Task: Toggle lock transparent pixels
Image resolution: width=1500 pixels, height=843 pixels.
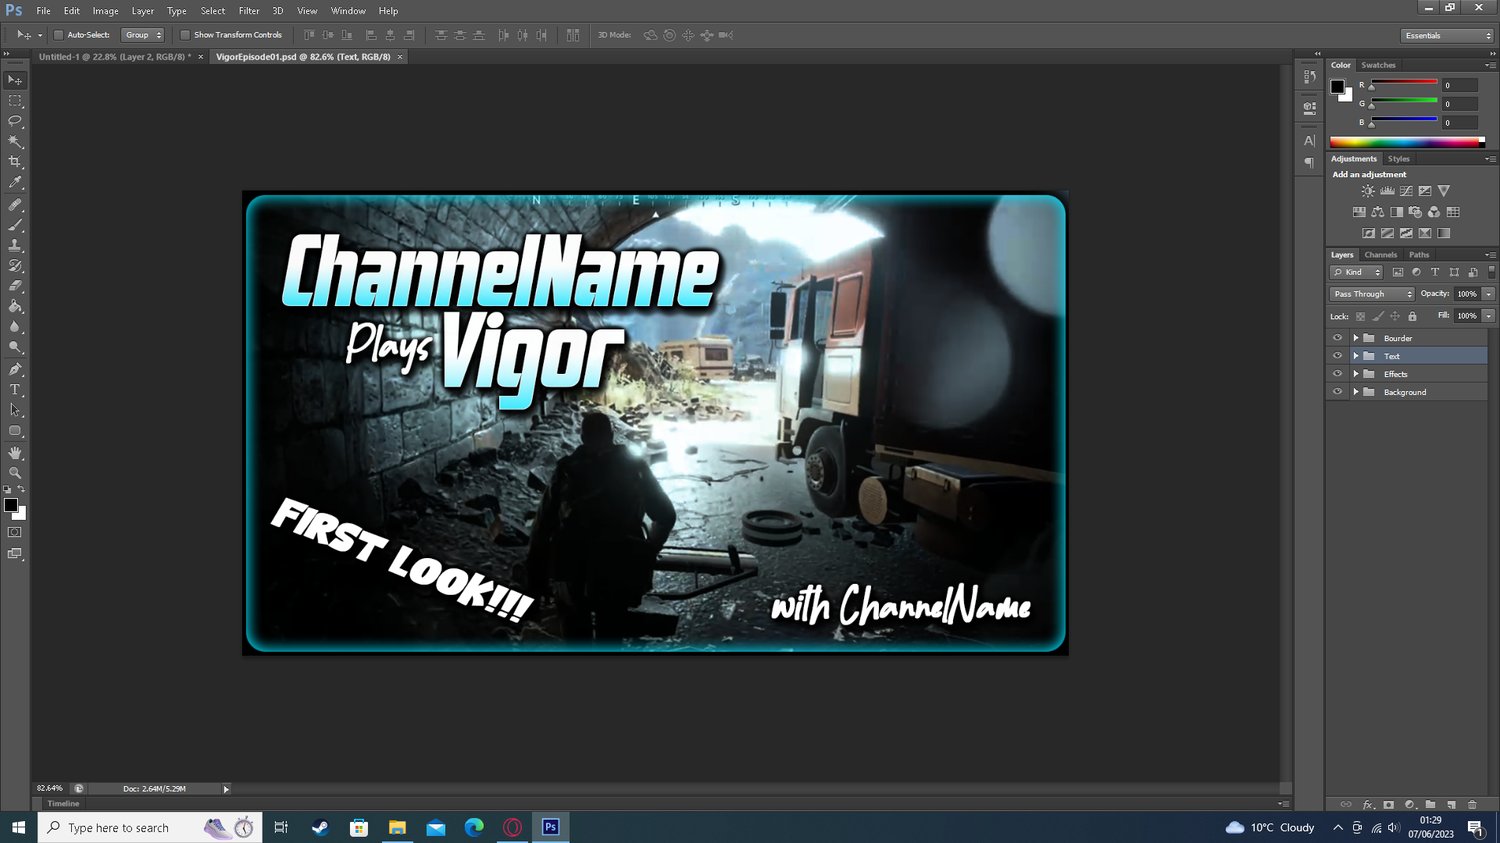Action: coord(1360,316)
